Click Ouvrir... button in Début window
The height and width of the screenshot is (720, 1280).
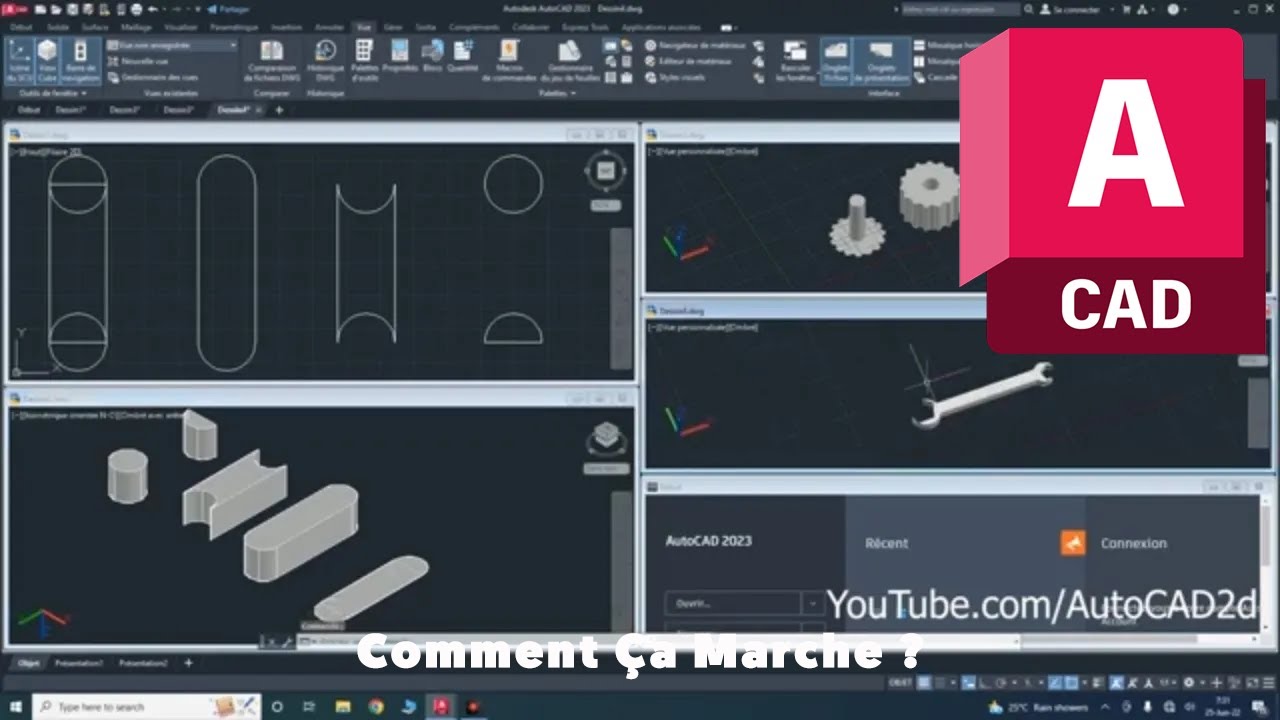pos(733,603)
